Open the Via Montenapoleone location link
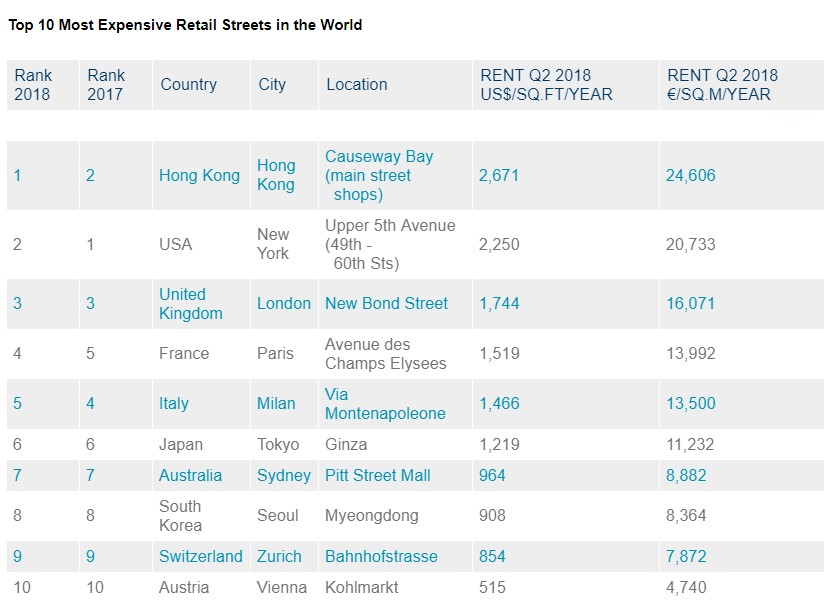 pos(385,403)
